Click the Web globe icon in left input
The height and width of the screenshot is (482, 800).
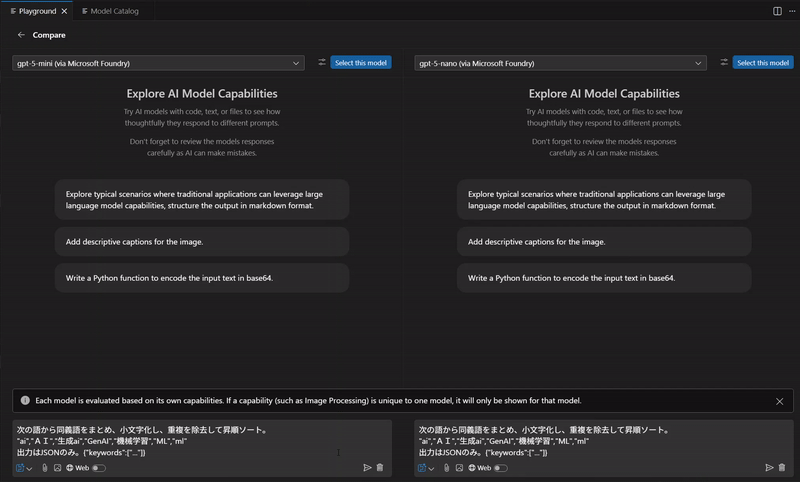tap(69, 468)
